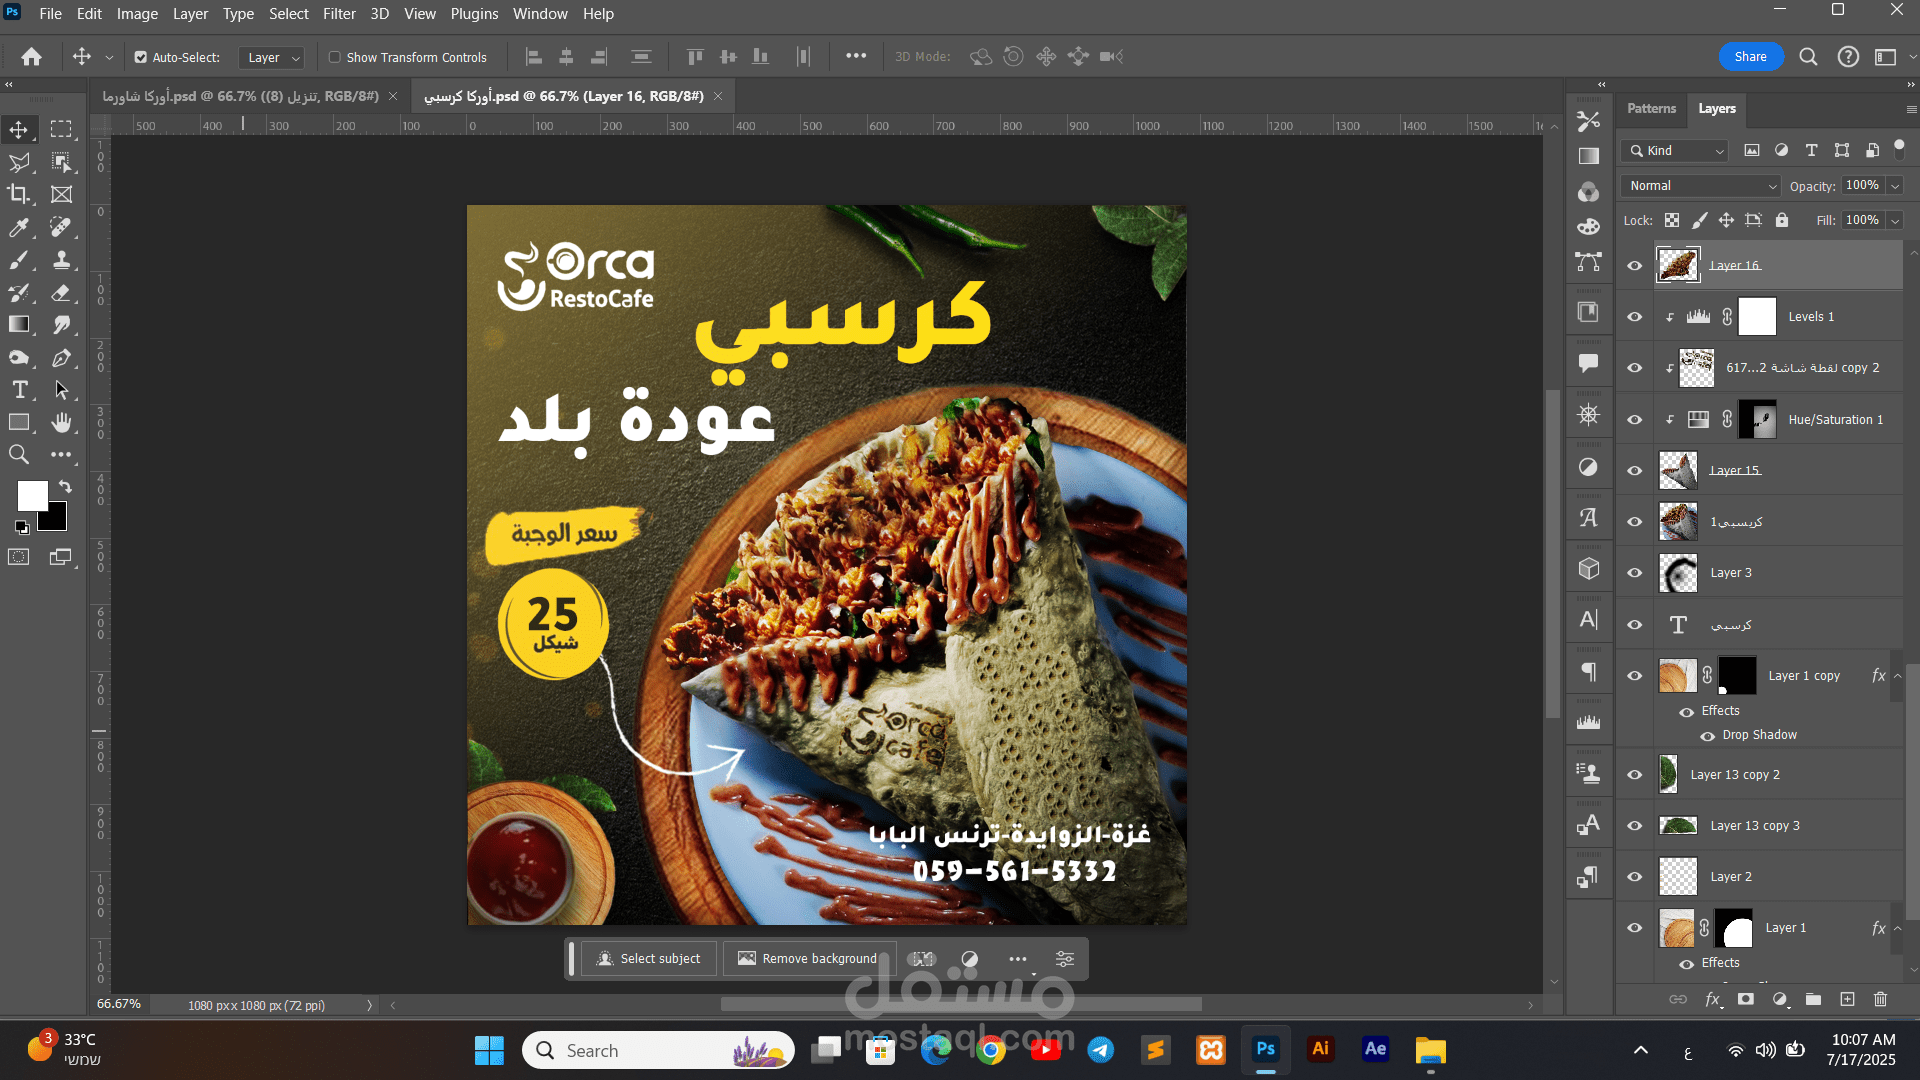
Task: Select the Eyedropper tool
Action: click(x=19, y=228)
